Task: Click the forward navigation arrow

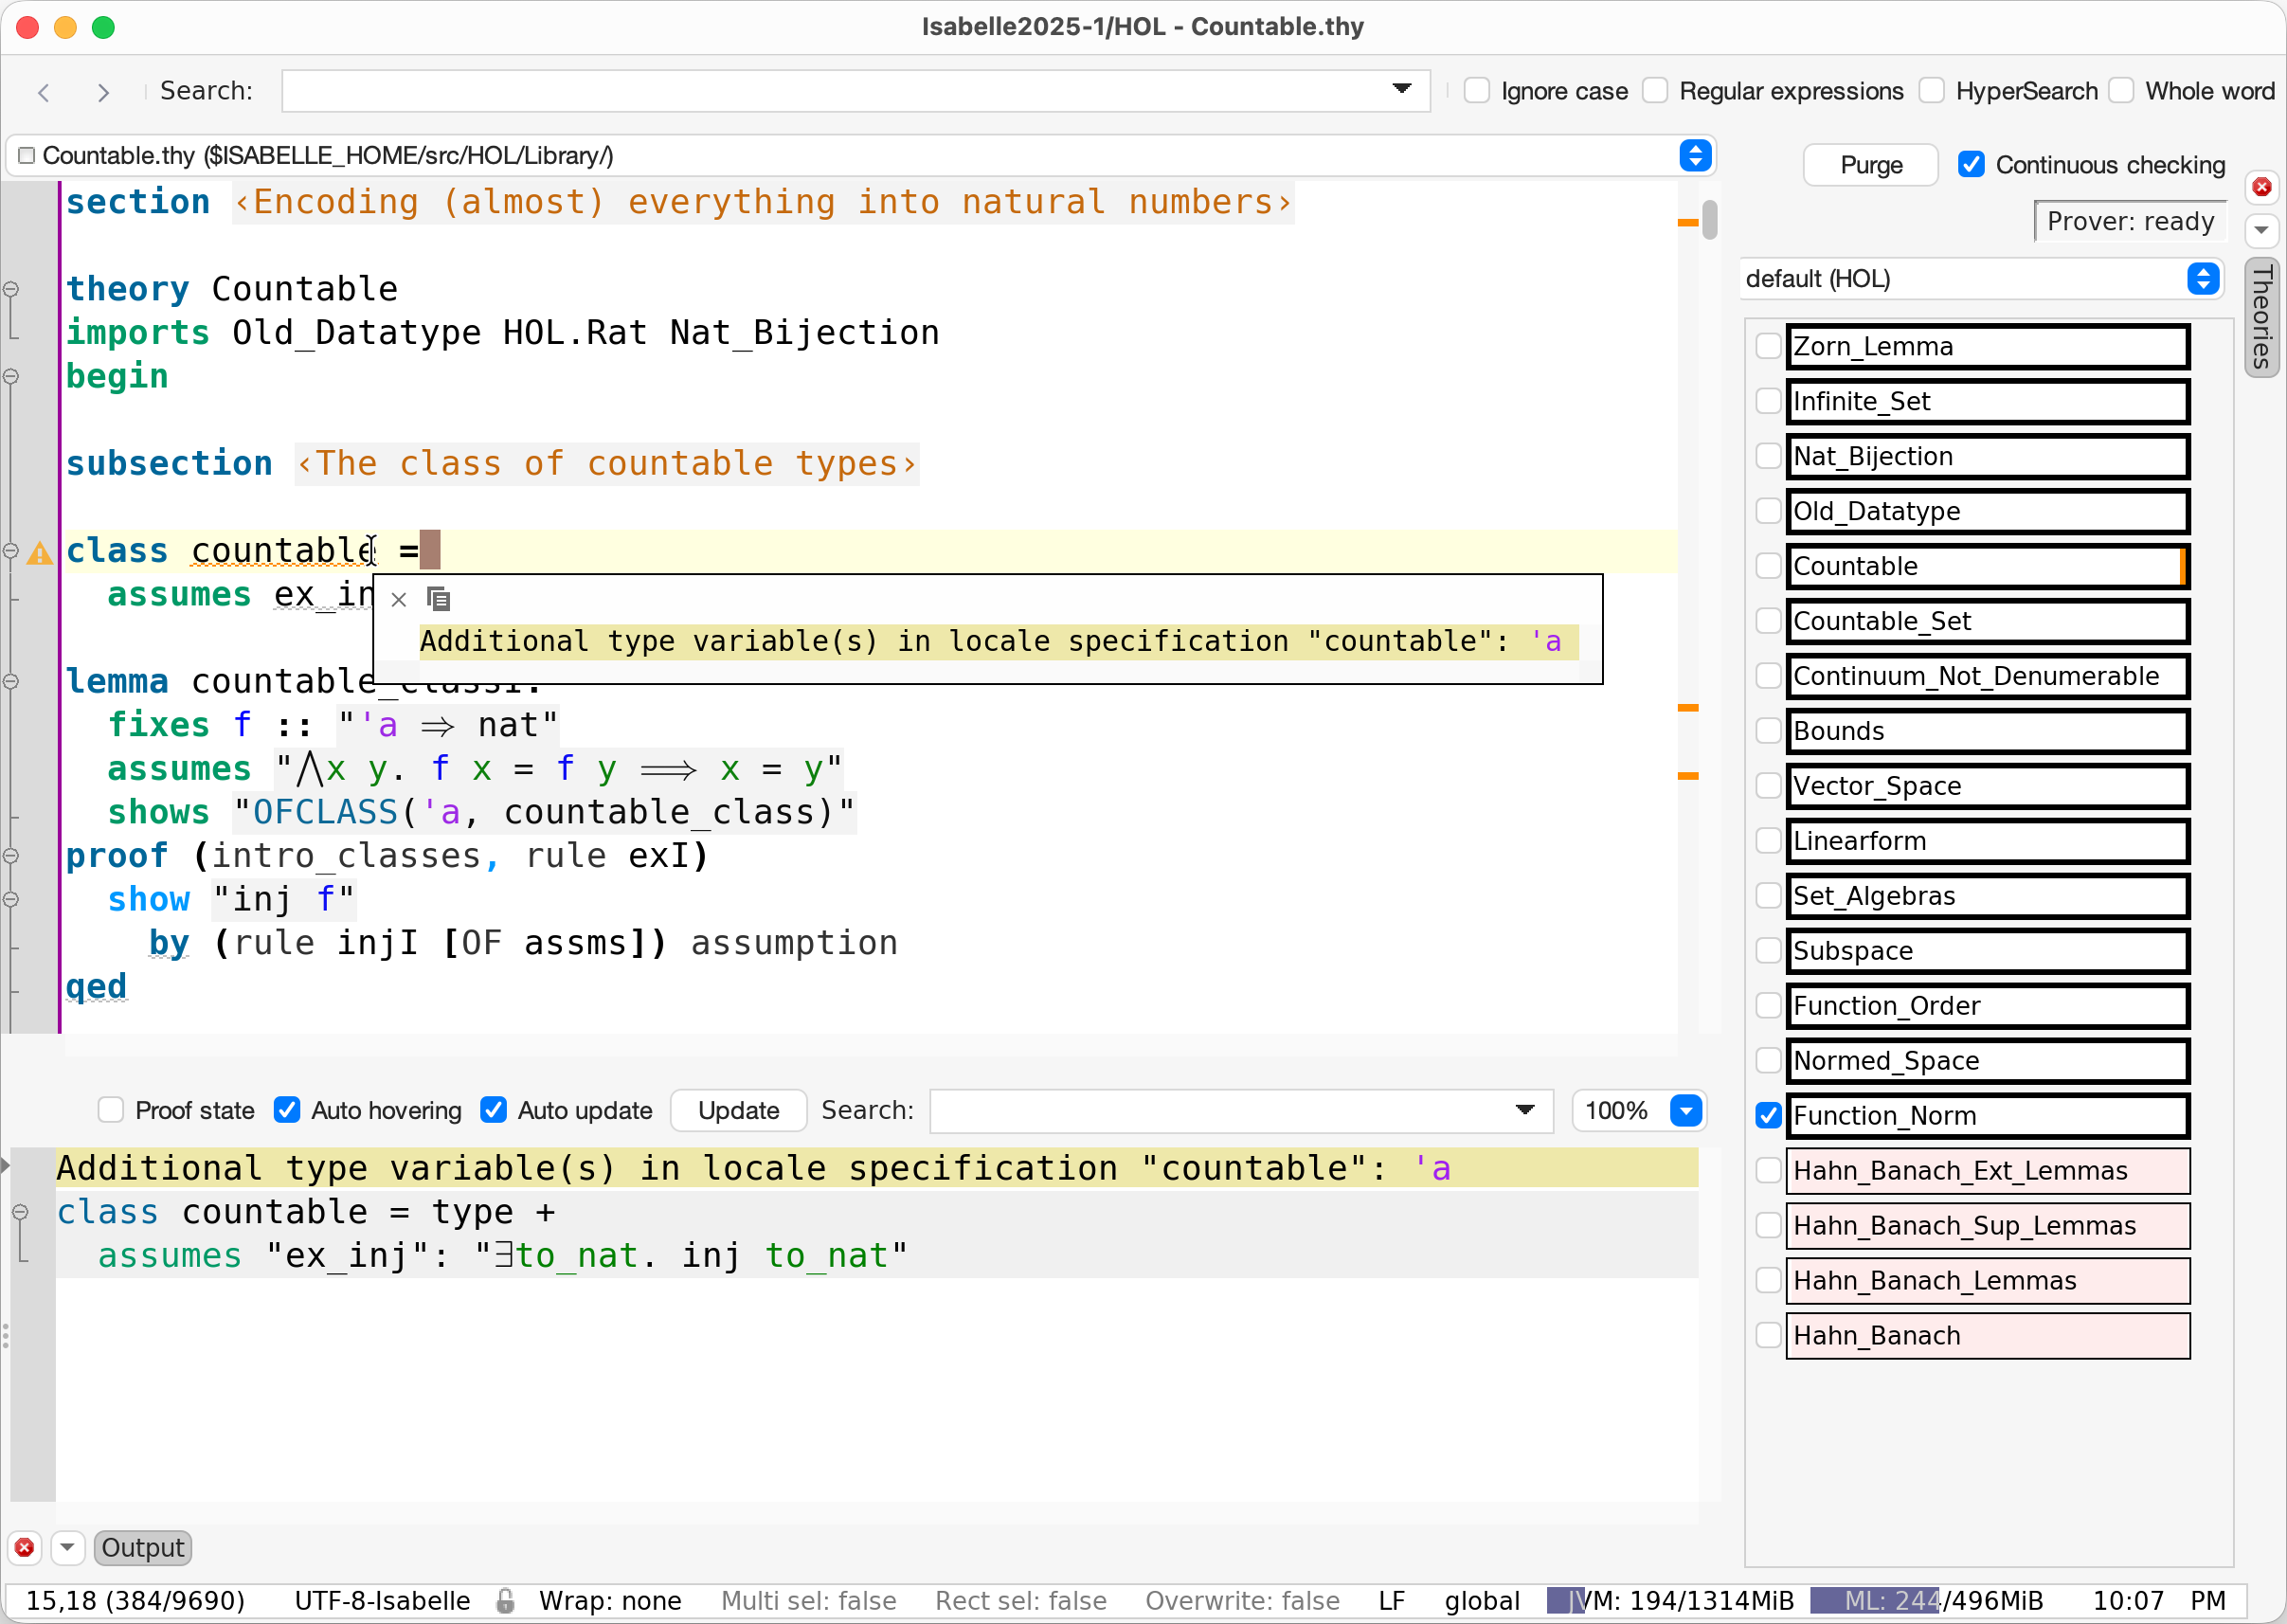Action: point(103,92)
